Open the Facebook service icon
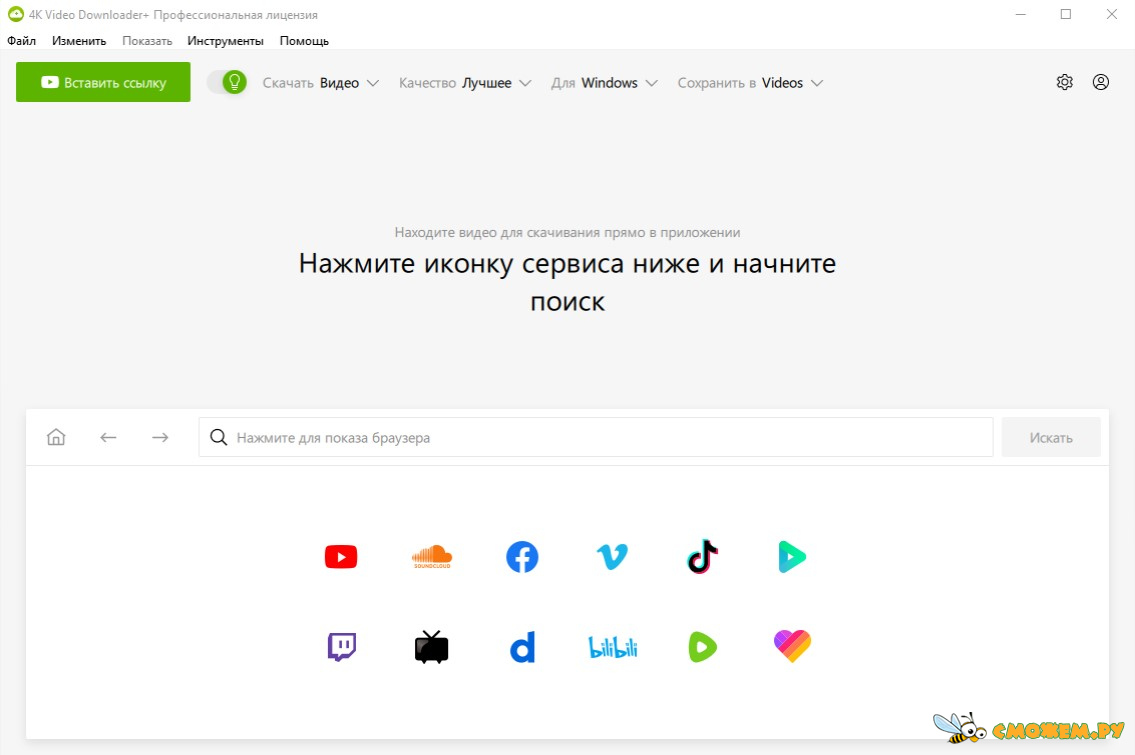1135x755 pixels. pyautogui.click(x=522, y=557)
